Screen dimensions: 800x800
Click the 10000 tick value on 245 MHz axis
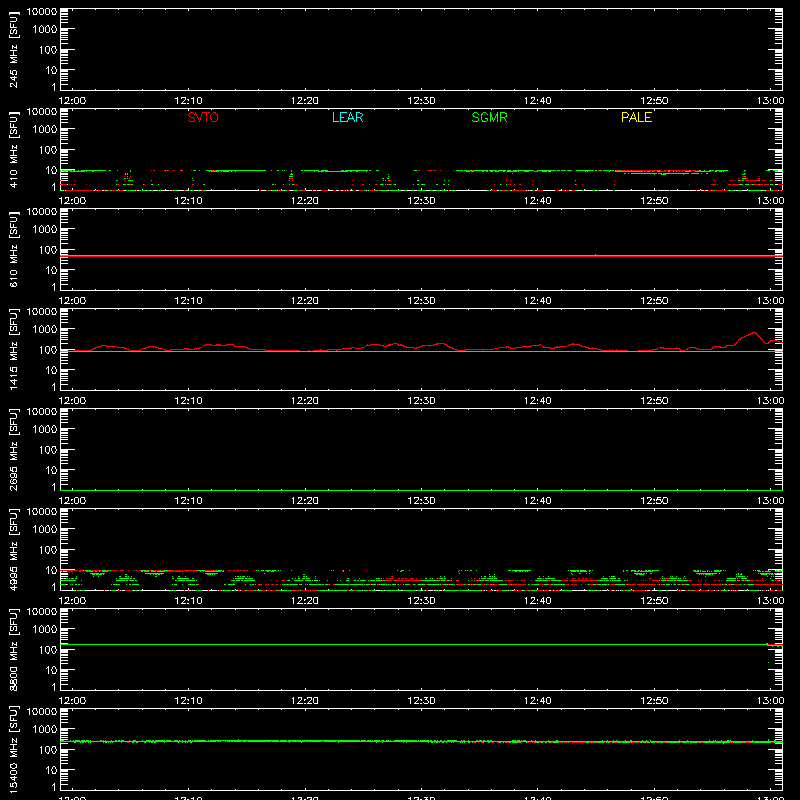click(x=42, y=12)
